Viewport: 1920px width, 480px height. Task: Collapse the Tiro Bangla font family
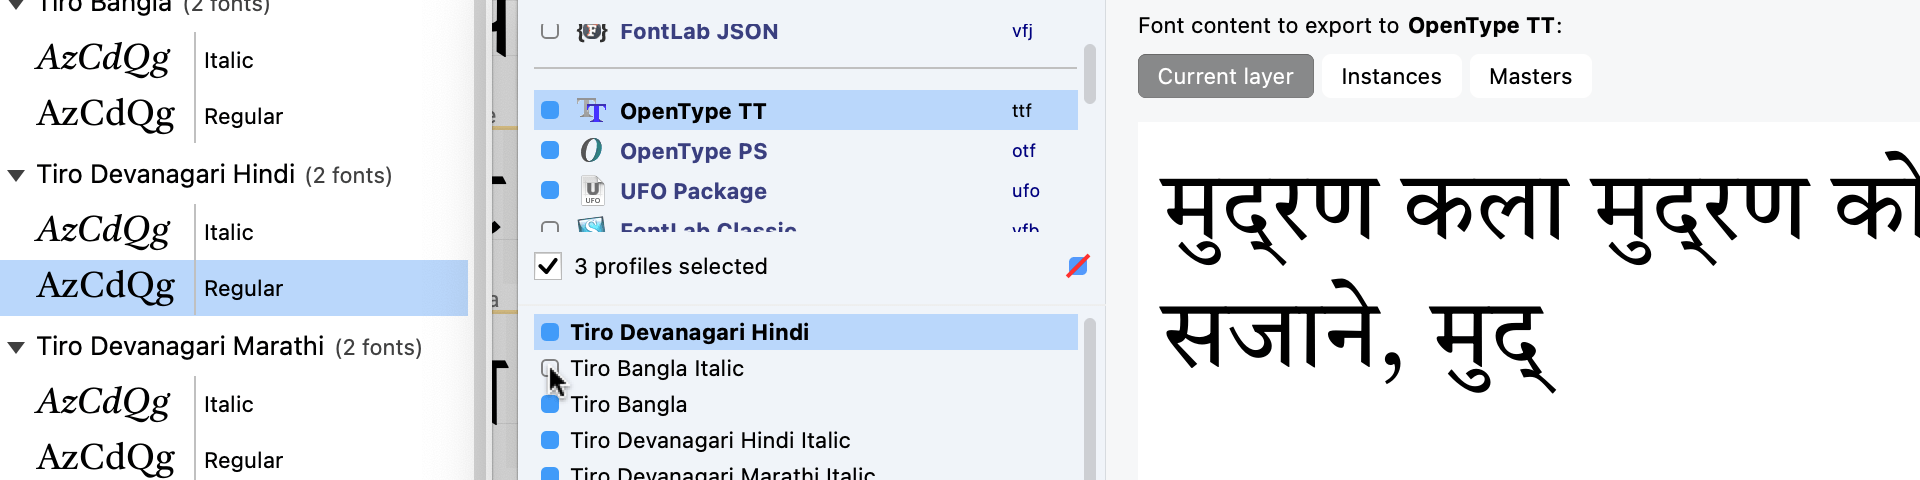[16, 6]
